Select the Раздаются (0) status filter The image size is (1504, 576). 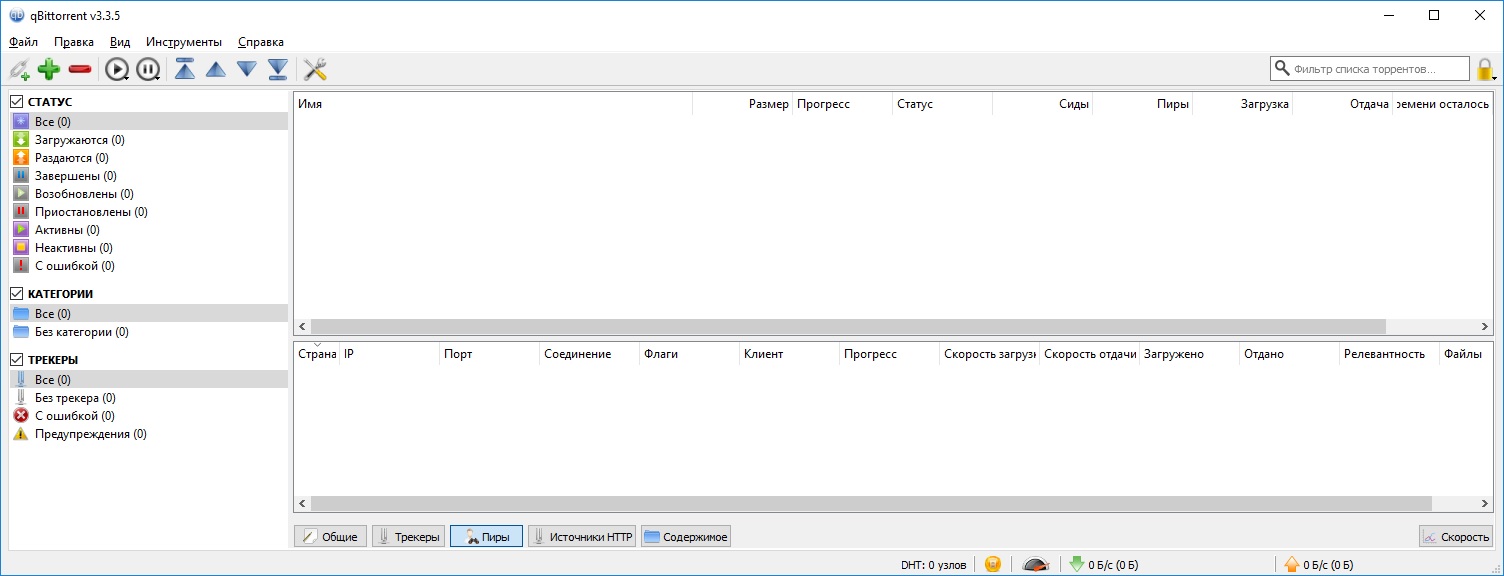148,158
